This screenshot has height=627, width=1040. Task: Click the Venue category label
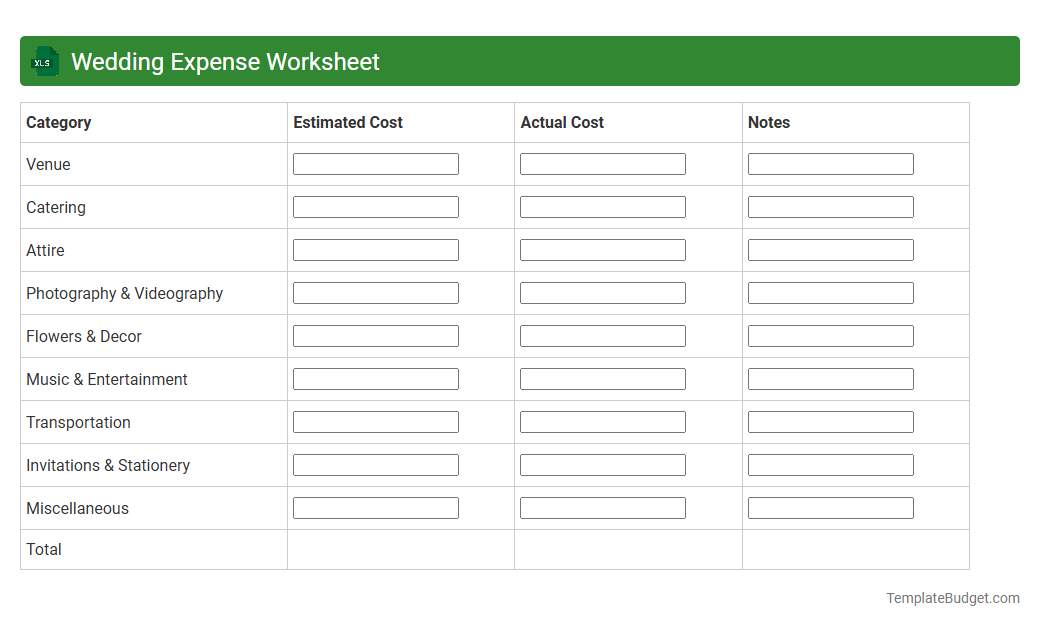(x=48, y=164)
